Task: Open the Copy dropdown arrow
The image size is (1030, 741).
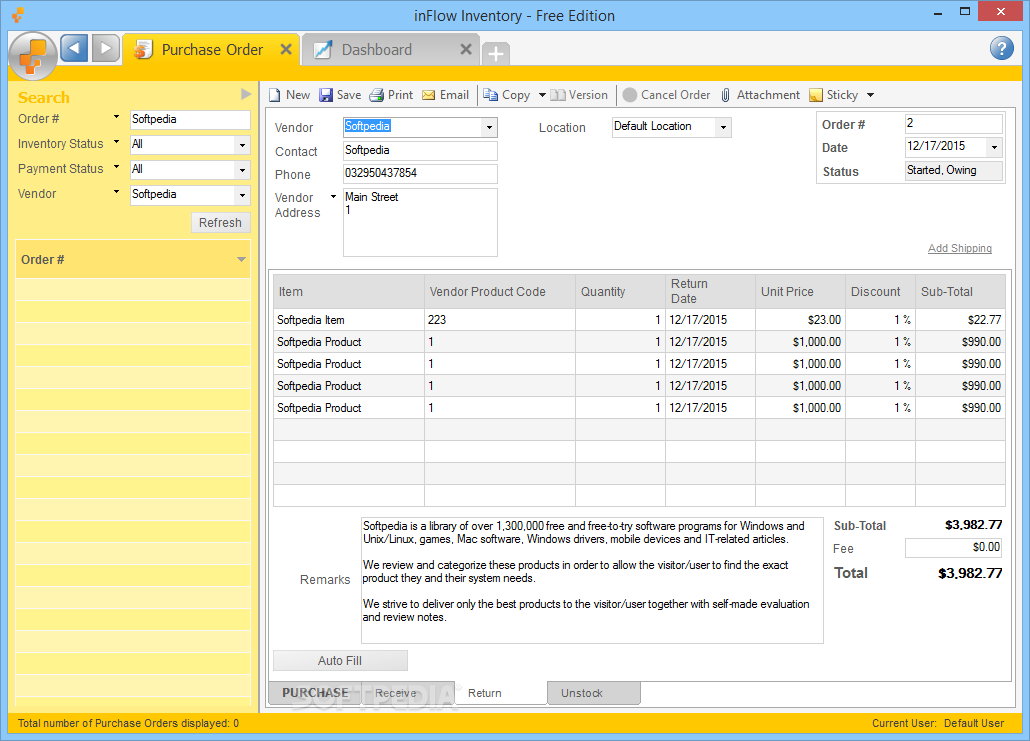Action: pos(542,95)
